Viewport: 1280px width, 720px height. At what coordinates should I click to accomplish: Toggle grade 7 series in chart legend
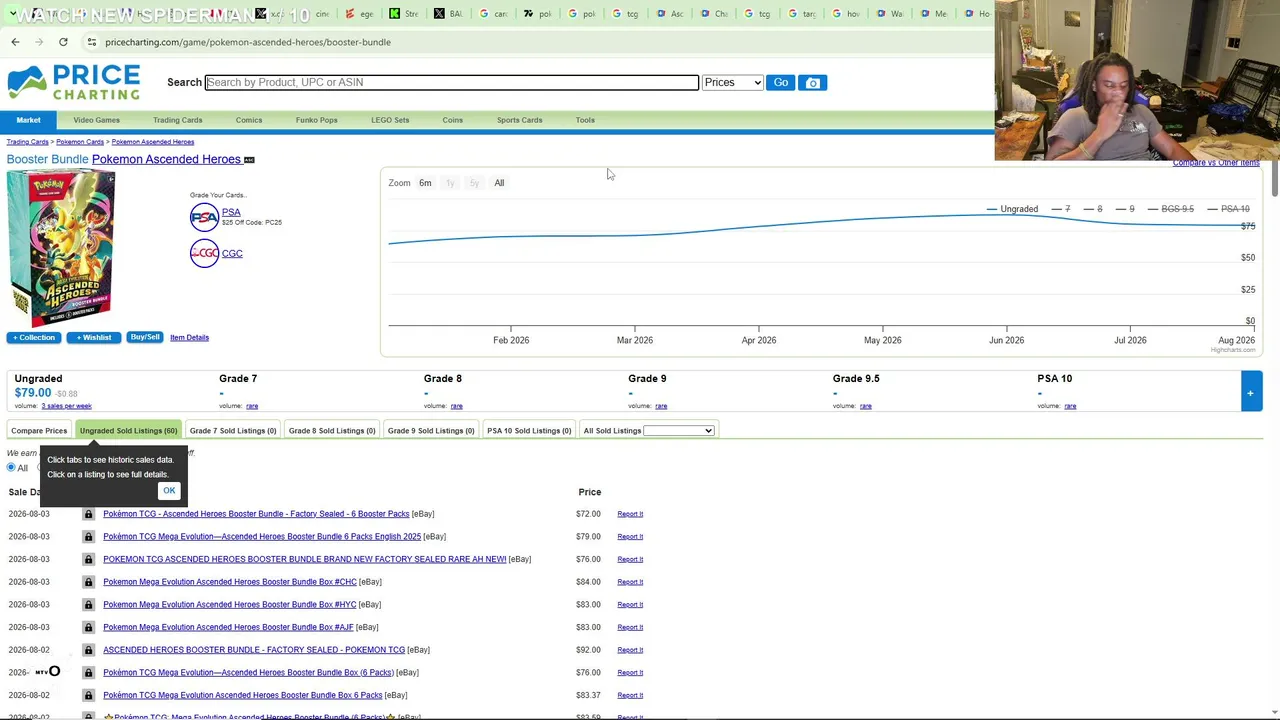click(x=1061, y=209)
